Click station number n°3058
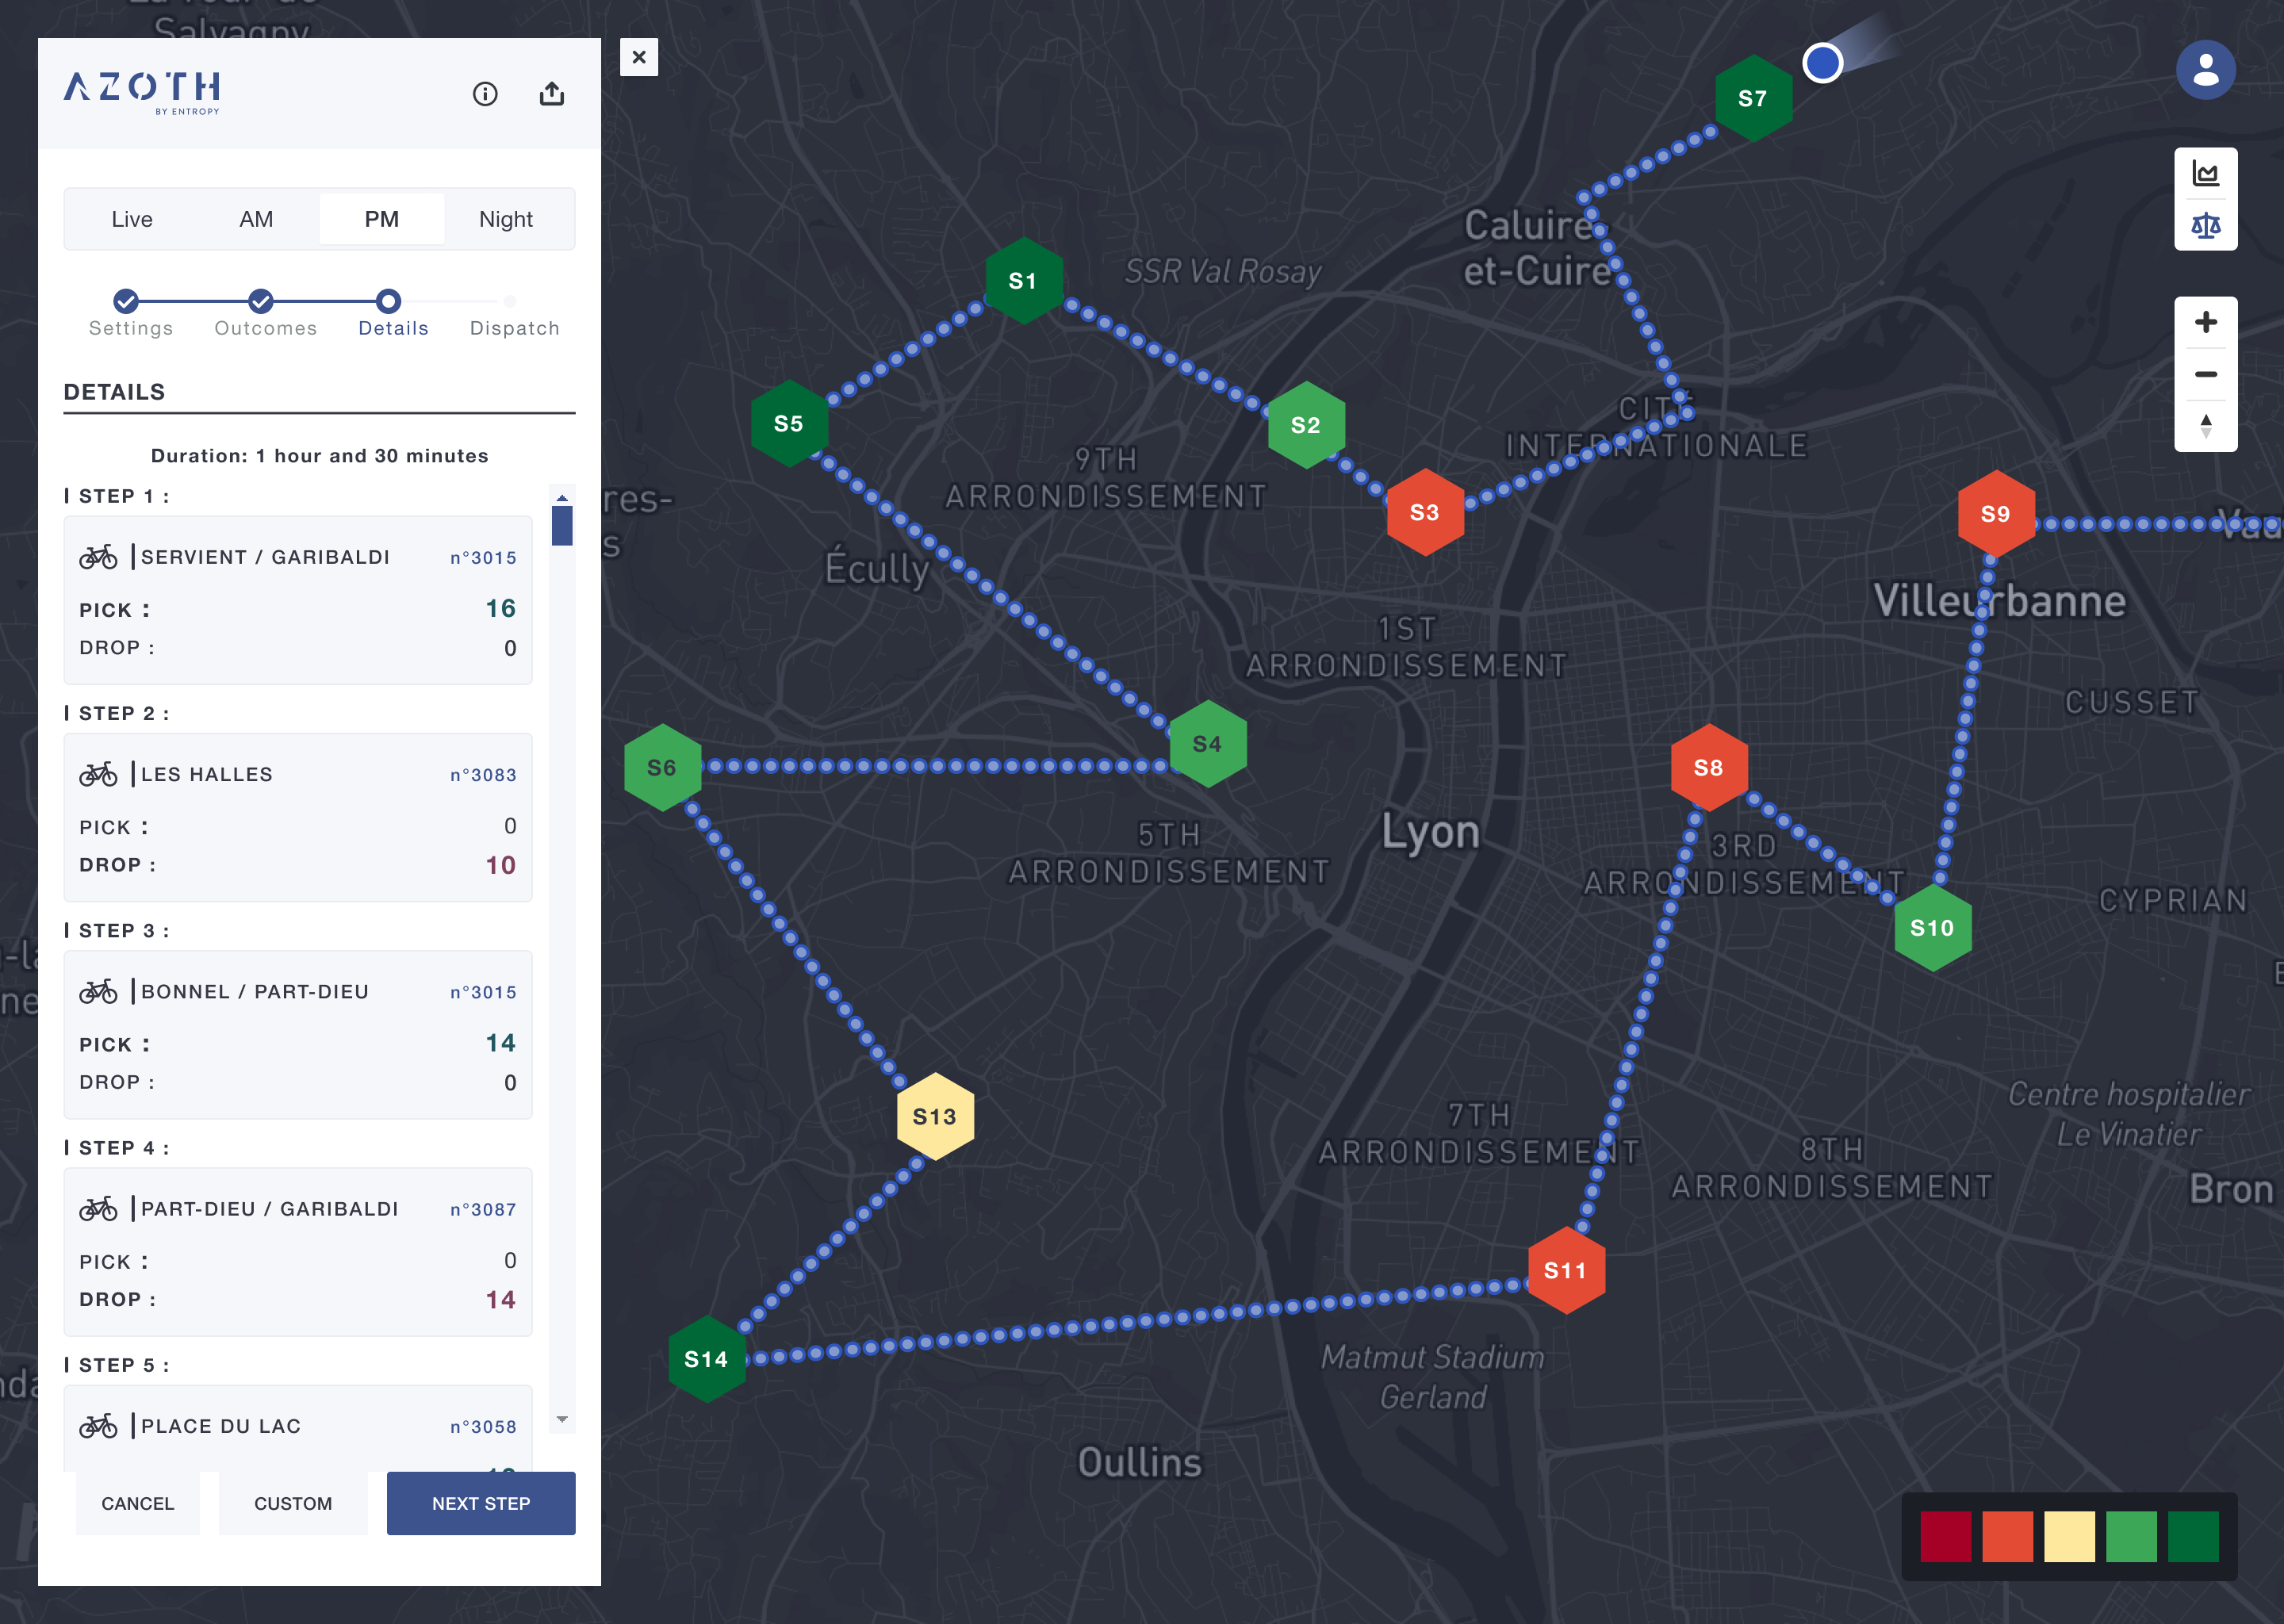The image size is (2284, 1624). pos(483,1427)
